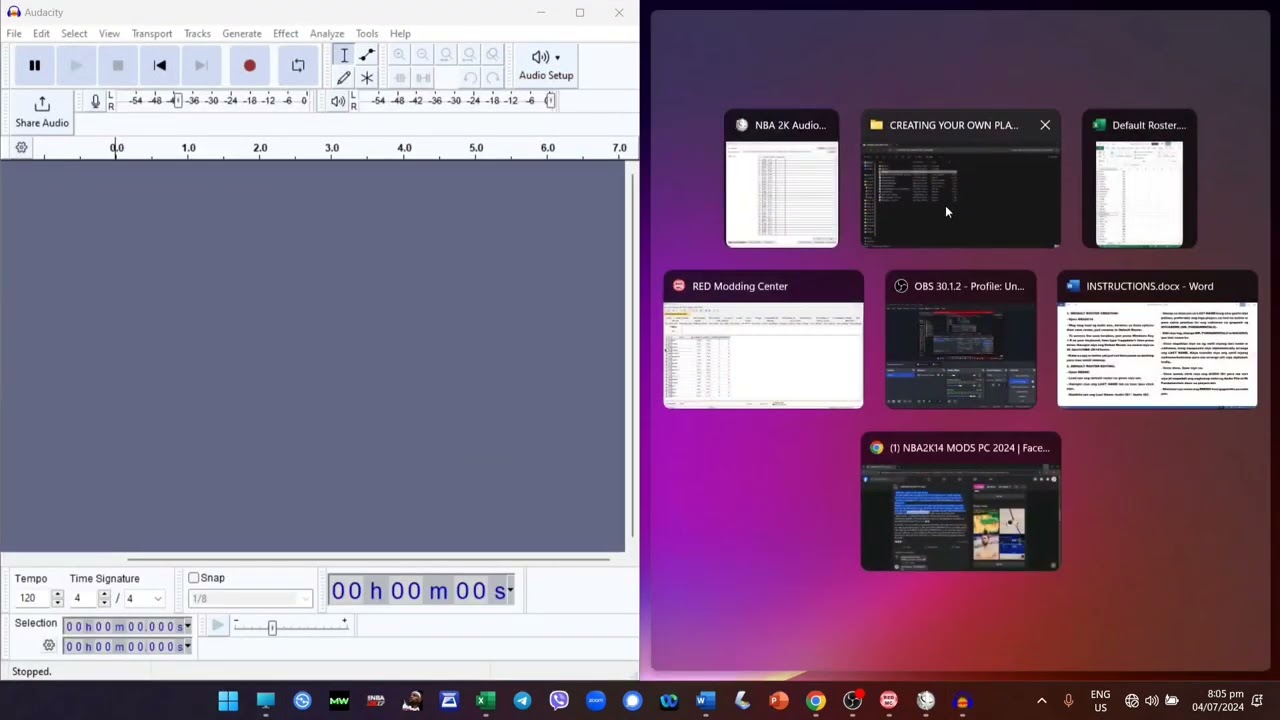Switch to Default Roster Excel thumbnail
The image size is (1280, 720).
pyautogui.click(x=1139, y=179)
